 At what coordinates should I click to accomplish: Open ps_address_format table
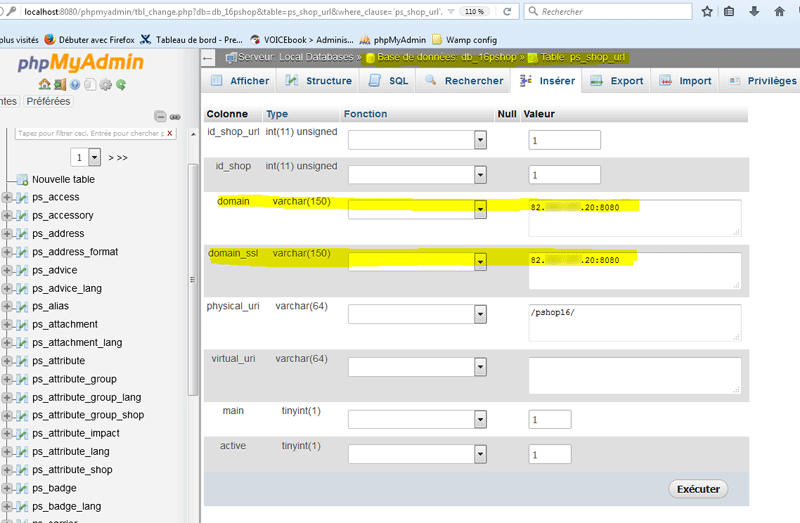[x=75, y=252]
